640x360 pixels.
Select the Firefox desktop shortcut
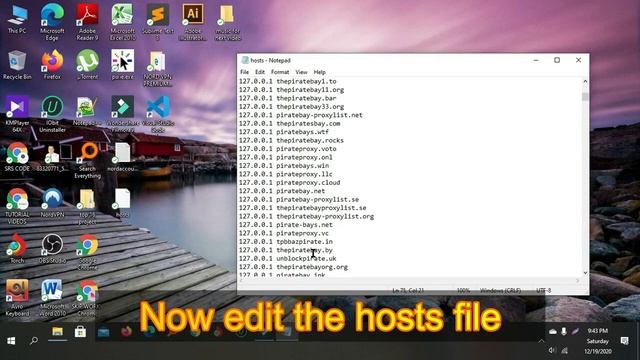(52, 65)
